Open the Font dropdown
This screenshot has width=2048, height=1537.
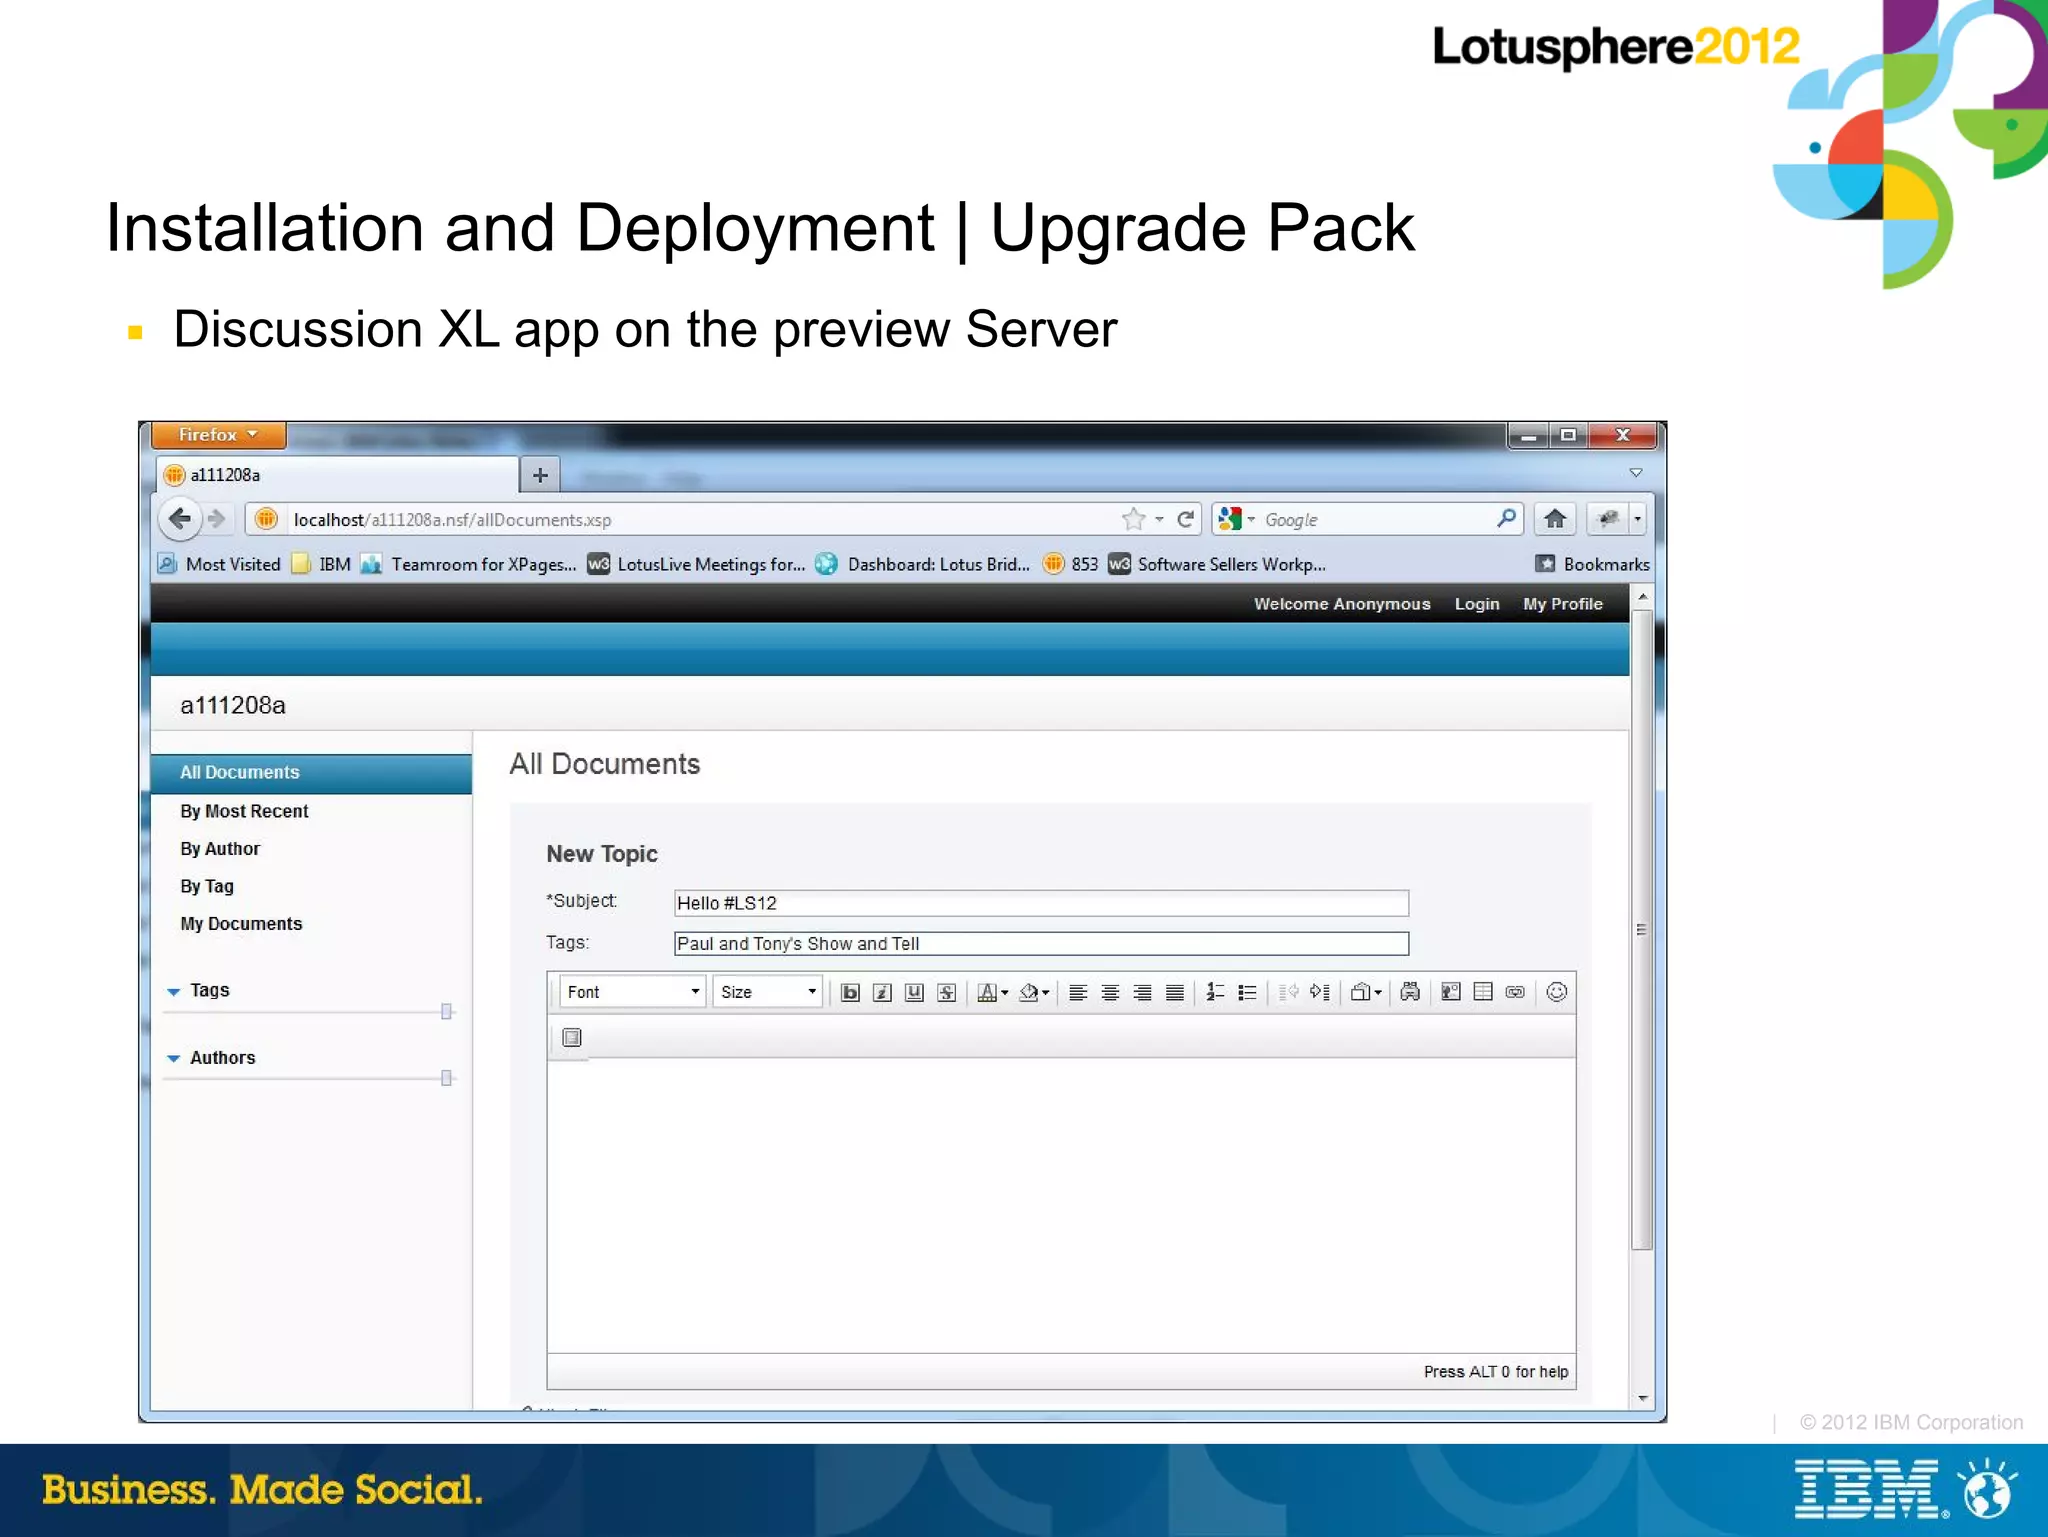(x=632, y=992)
